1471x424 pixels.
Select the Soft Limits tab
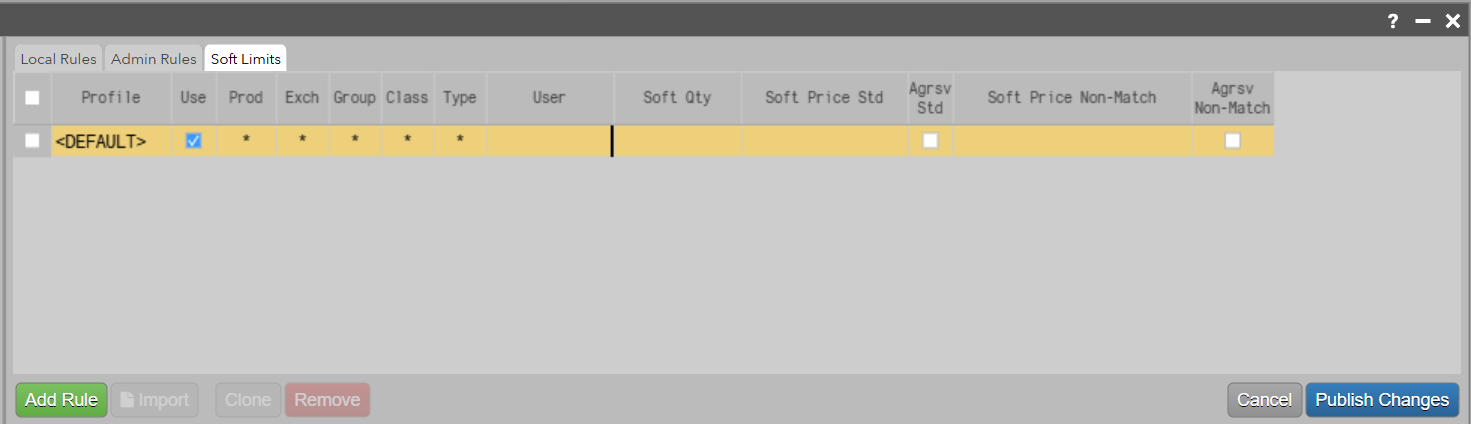[246, 59]
